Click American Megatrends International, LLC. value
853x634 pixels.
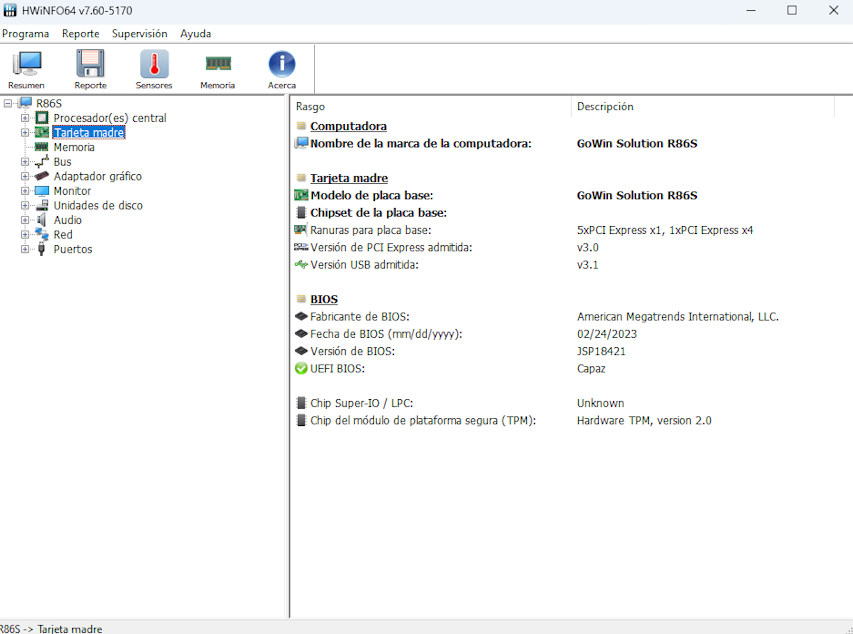coord(678,316)
